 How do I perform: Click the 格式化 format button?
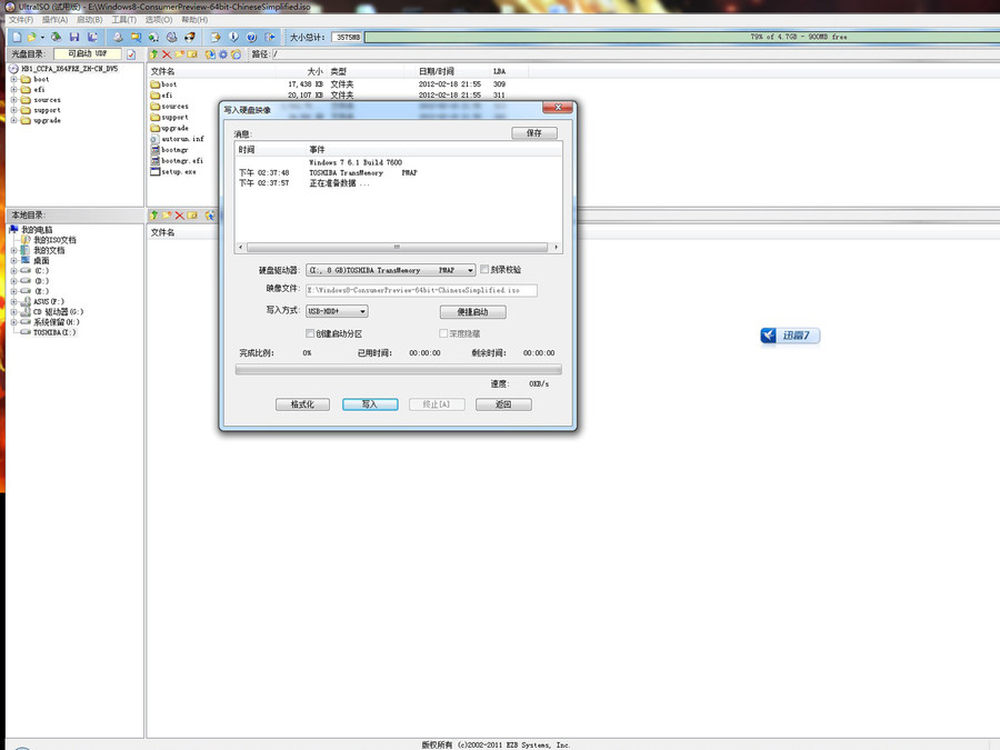pyautogui.click(x=302, y=404)
